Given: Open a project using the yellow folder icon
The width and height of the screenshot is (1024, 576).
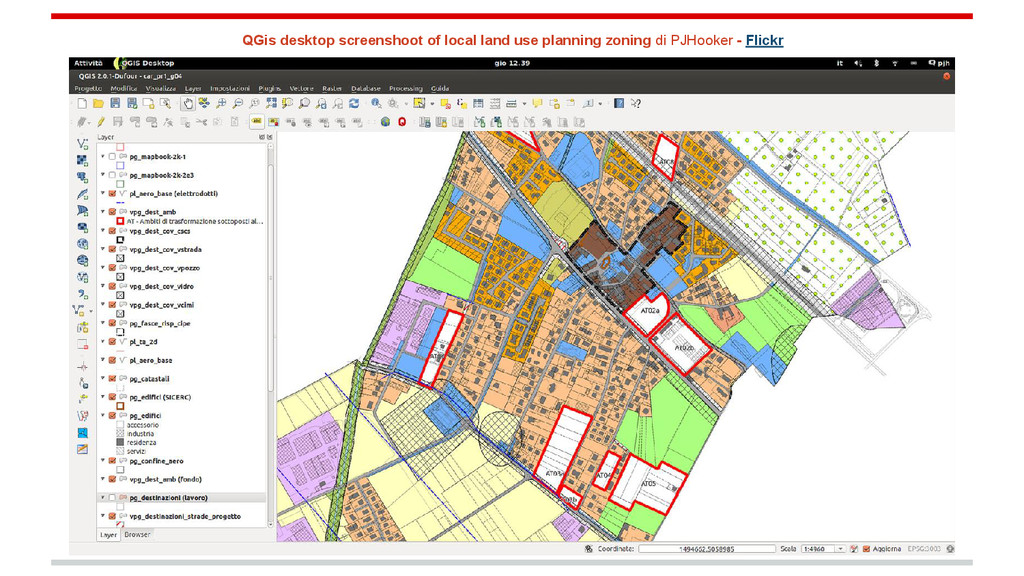Looking at the screenshot, I should click(x=99, y=103).
